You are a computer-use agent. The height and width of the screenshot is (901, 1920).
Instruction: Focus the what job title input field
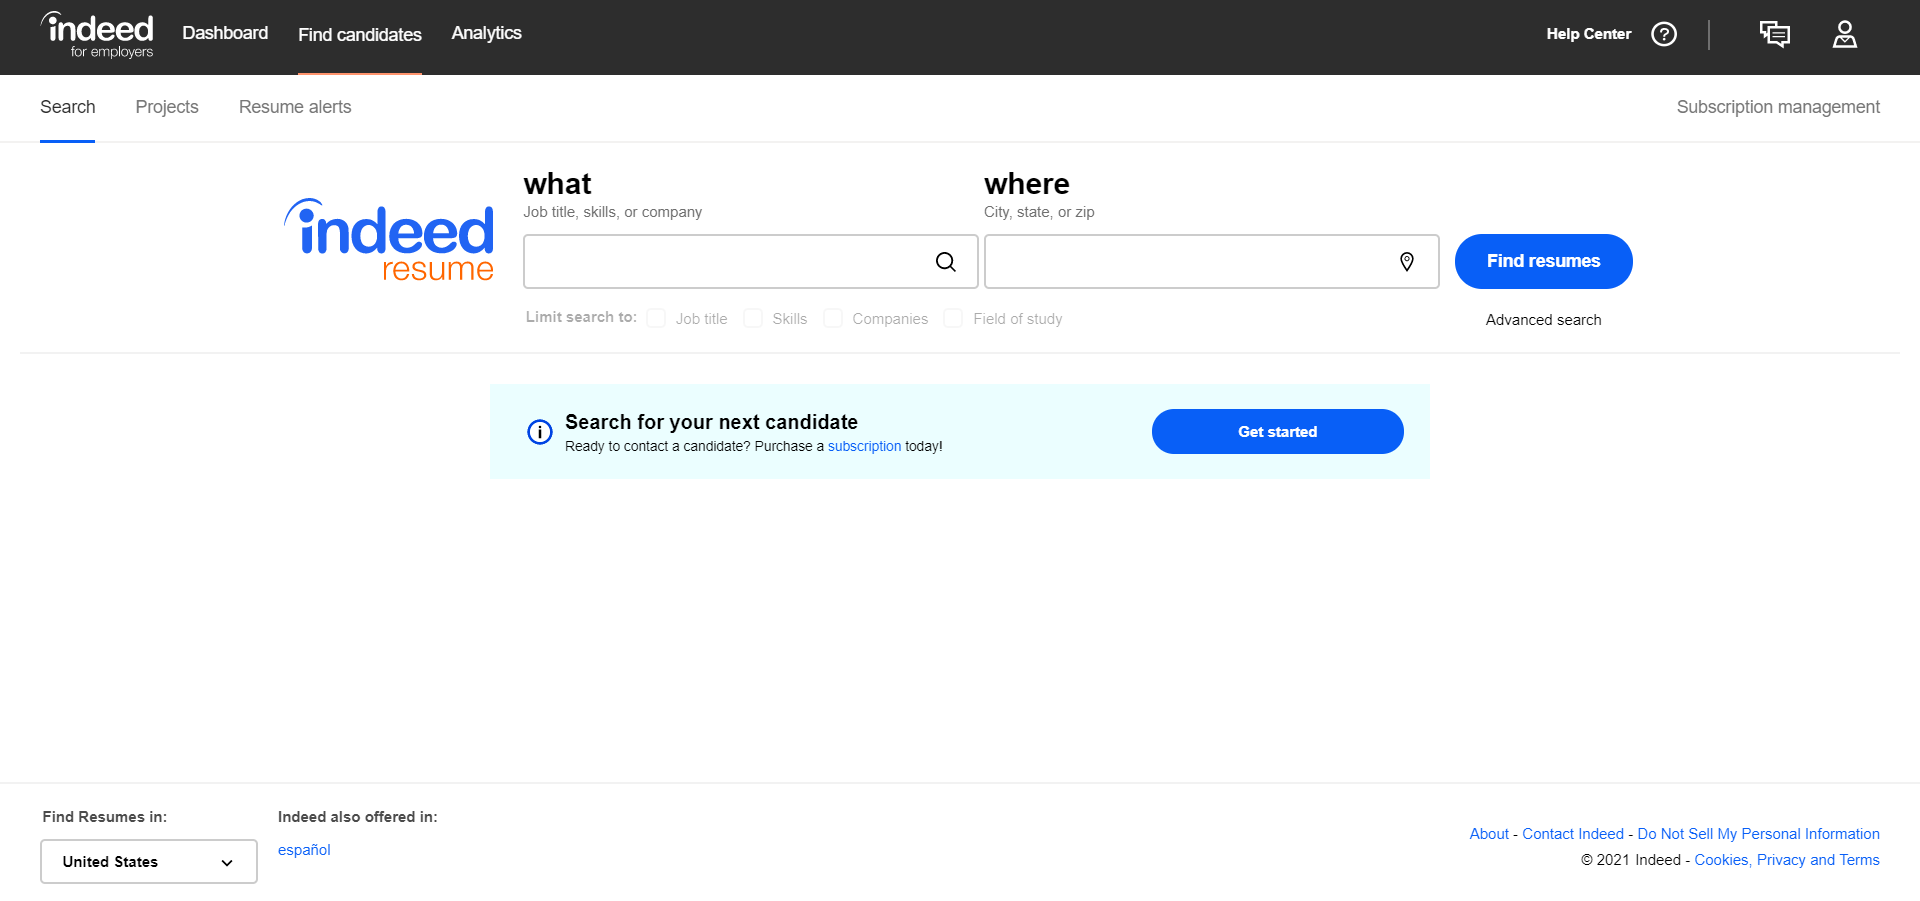pyautogui.click(x=750, y=262)
